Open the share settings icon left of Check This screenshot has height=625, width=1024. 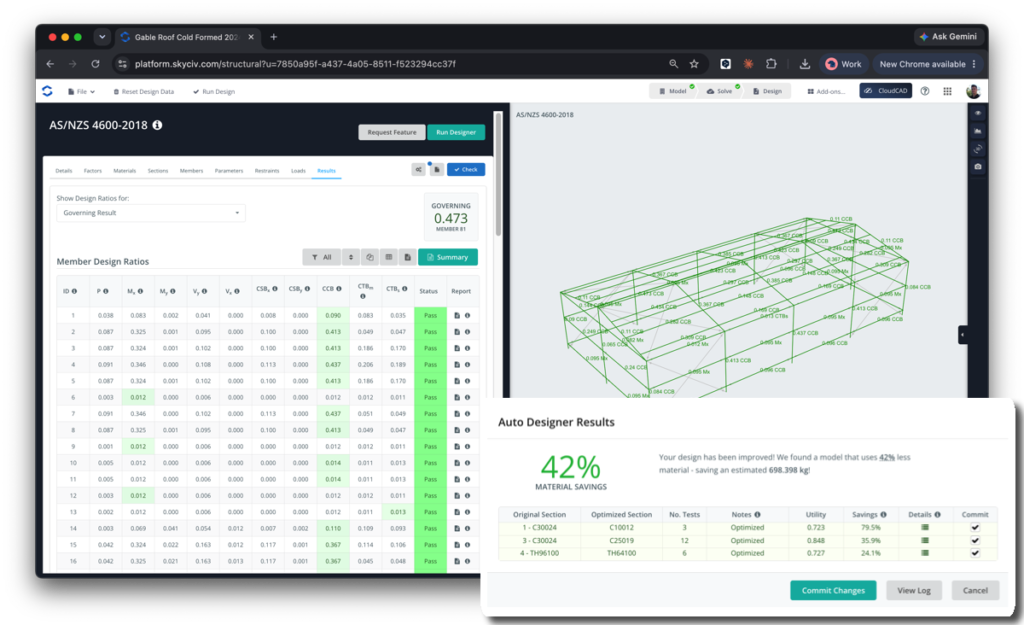tap(419, 169)
